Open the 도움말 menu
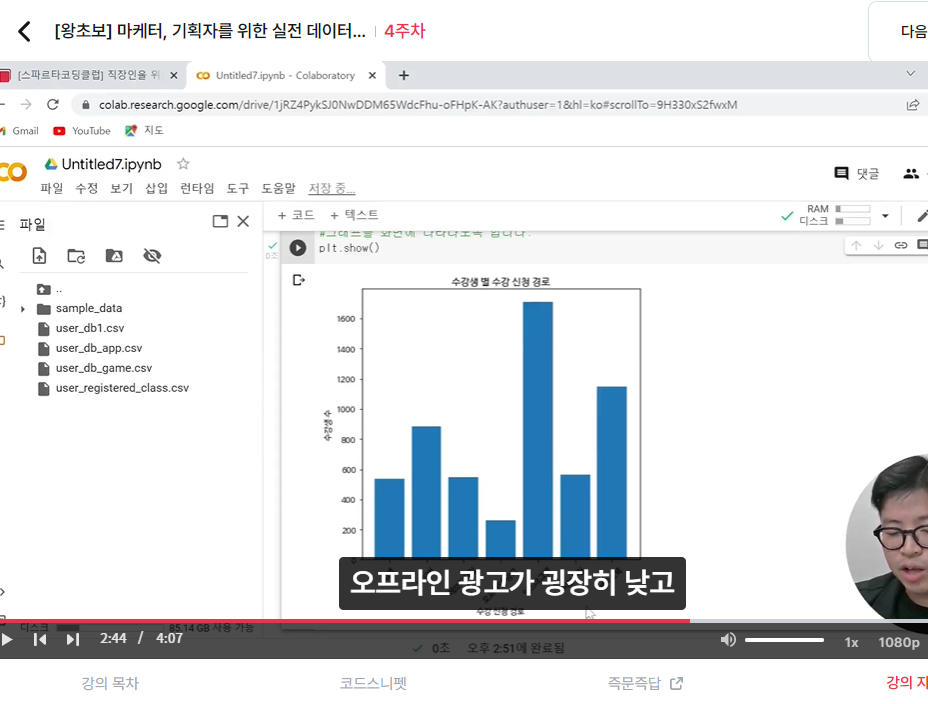The width and height of the screenshot is (928, 704). 279,188
